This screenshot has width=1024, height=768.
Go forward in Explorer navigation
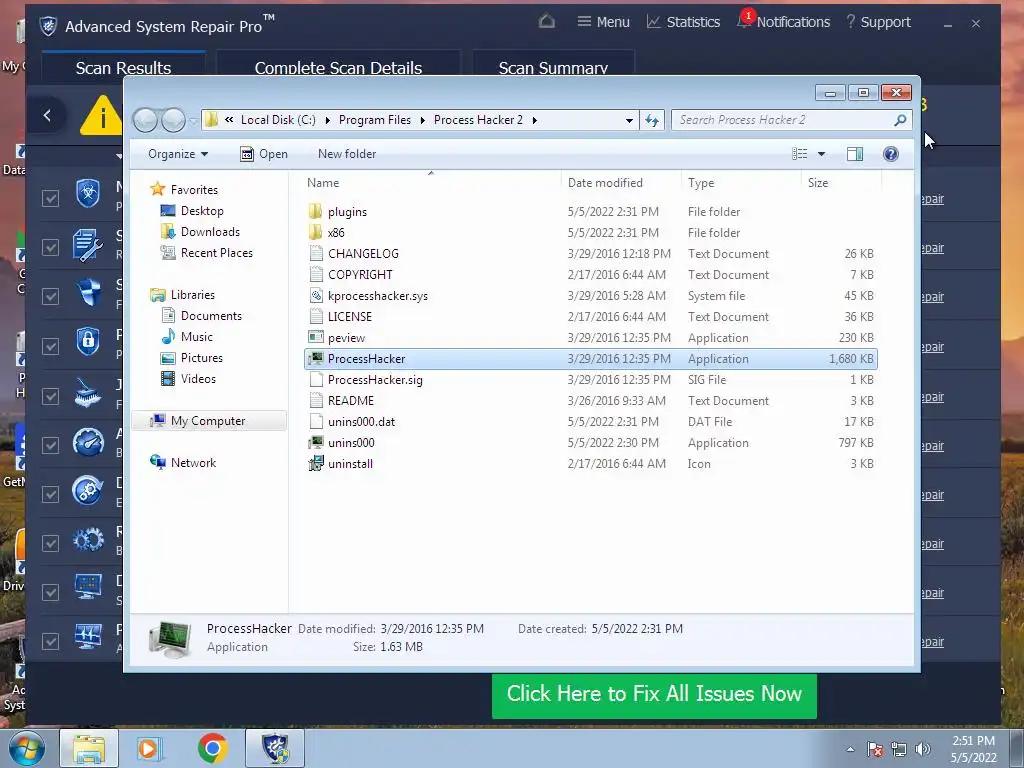[173, 120]
